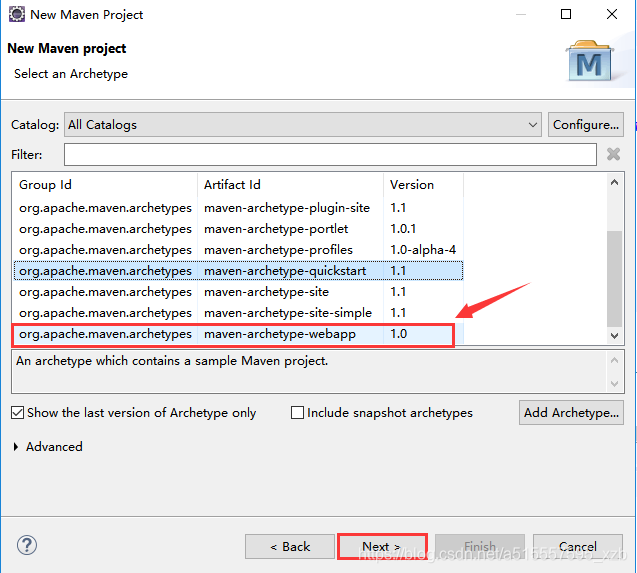Open the Catalog dropdown list
This screenshot has width=637, height=573.
303,125
